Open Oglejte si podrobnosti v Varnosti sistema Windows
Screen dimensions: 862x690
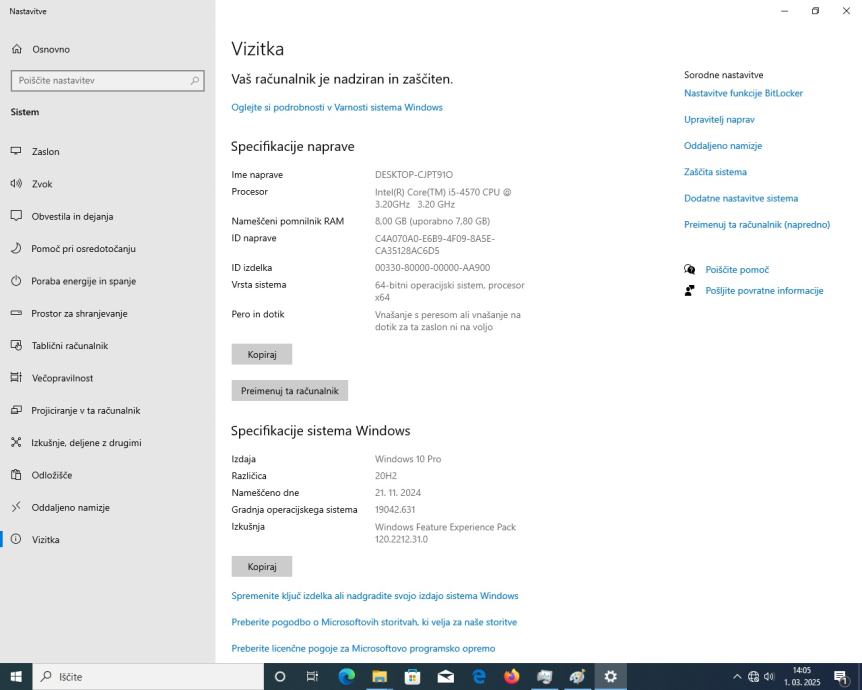pos(337,107)
